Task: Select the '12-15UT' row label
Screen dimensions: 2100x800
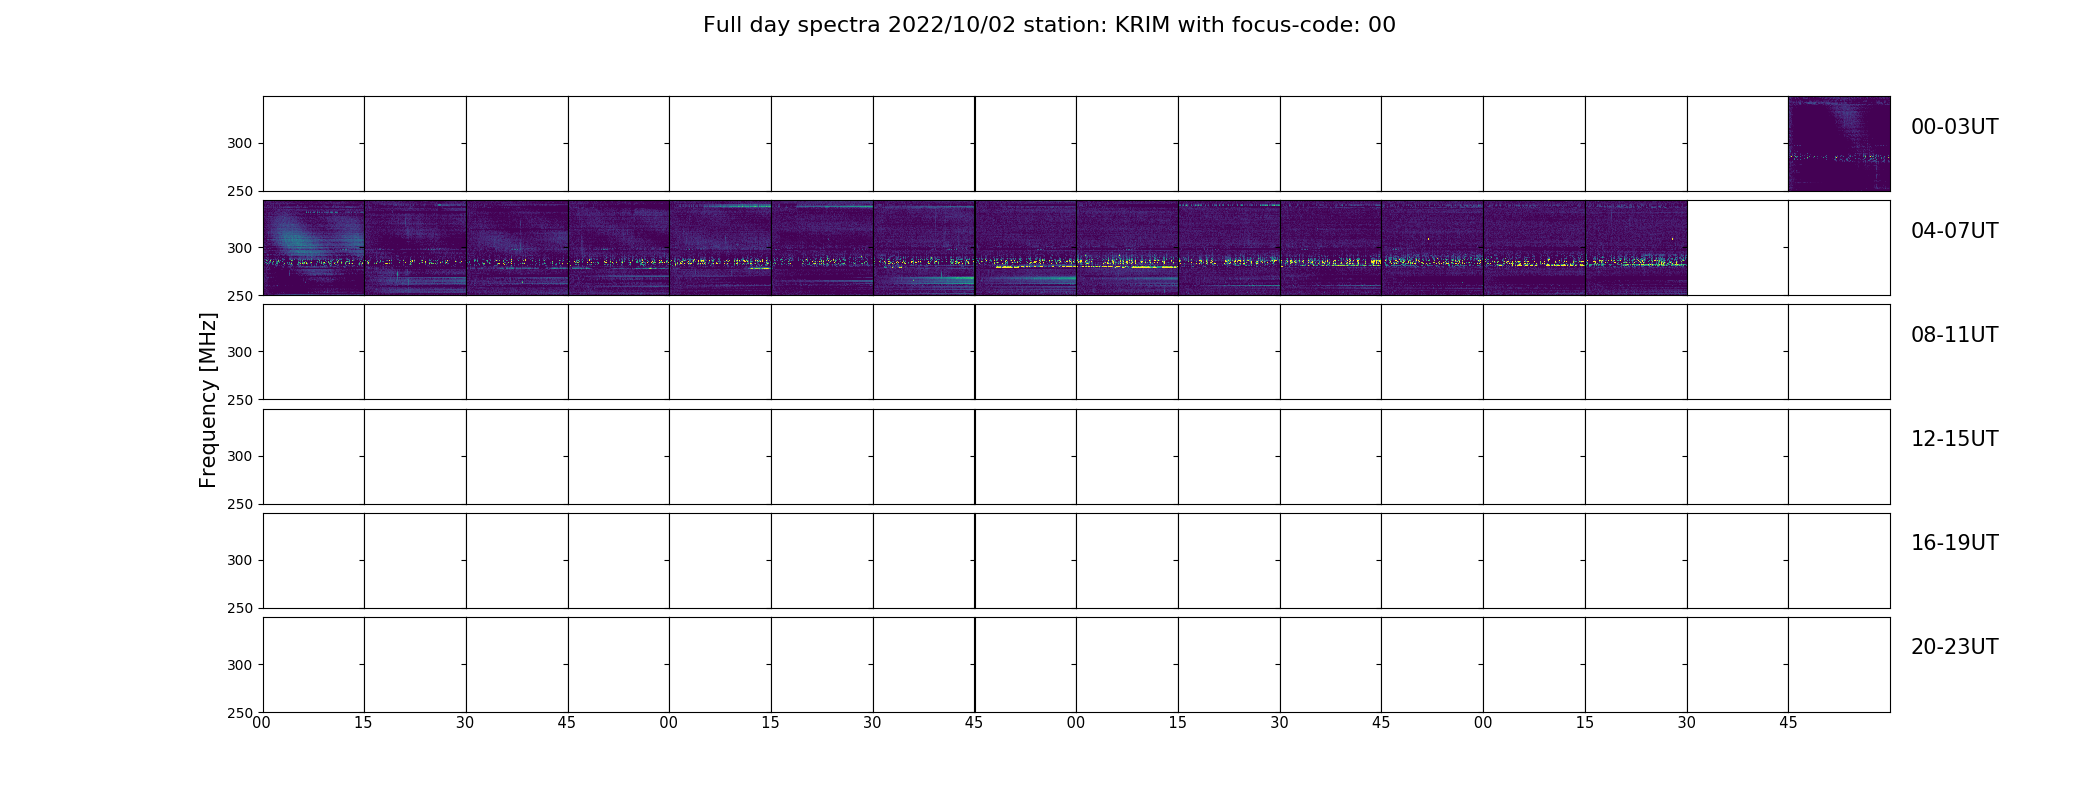Action: [1954, 439]
